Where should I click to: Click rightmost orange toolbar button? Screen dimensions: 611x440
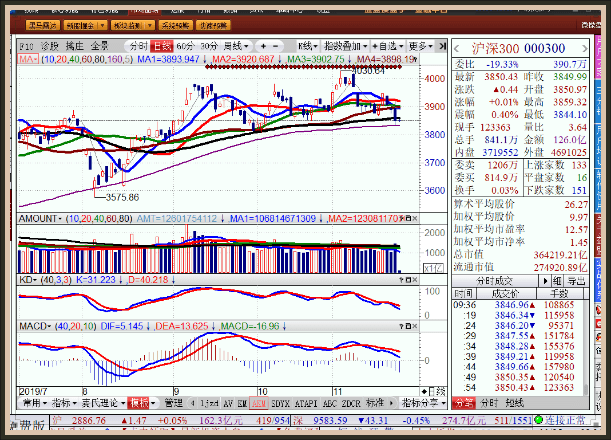(x=213, y=25)
